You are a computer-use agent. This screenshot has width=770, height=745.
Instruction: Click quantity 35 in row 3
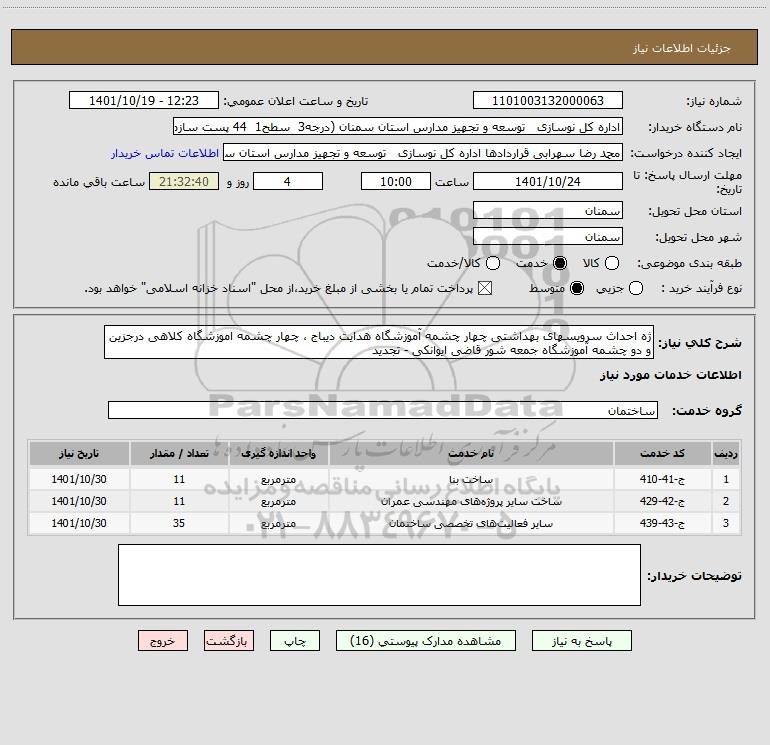179,524
